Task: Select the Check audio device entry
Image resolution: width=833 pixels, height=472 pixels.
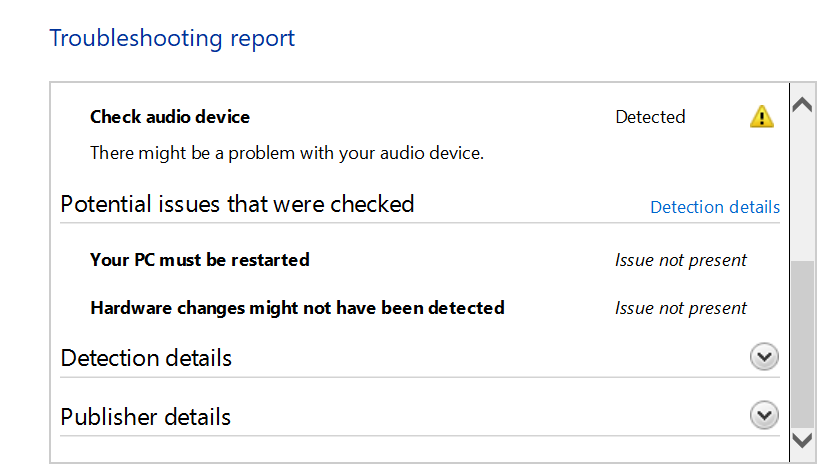Action: pos(170,117)
